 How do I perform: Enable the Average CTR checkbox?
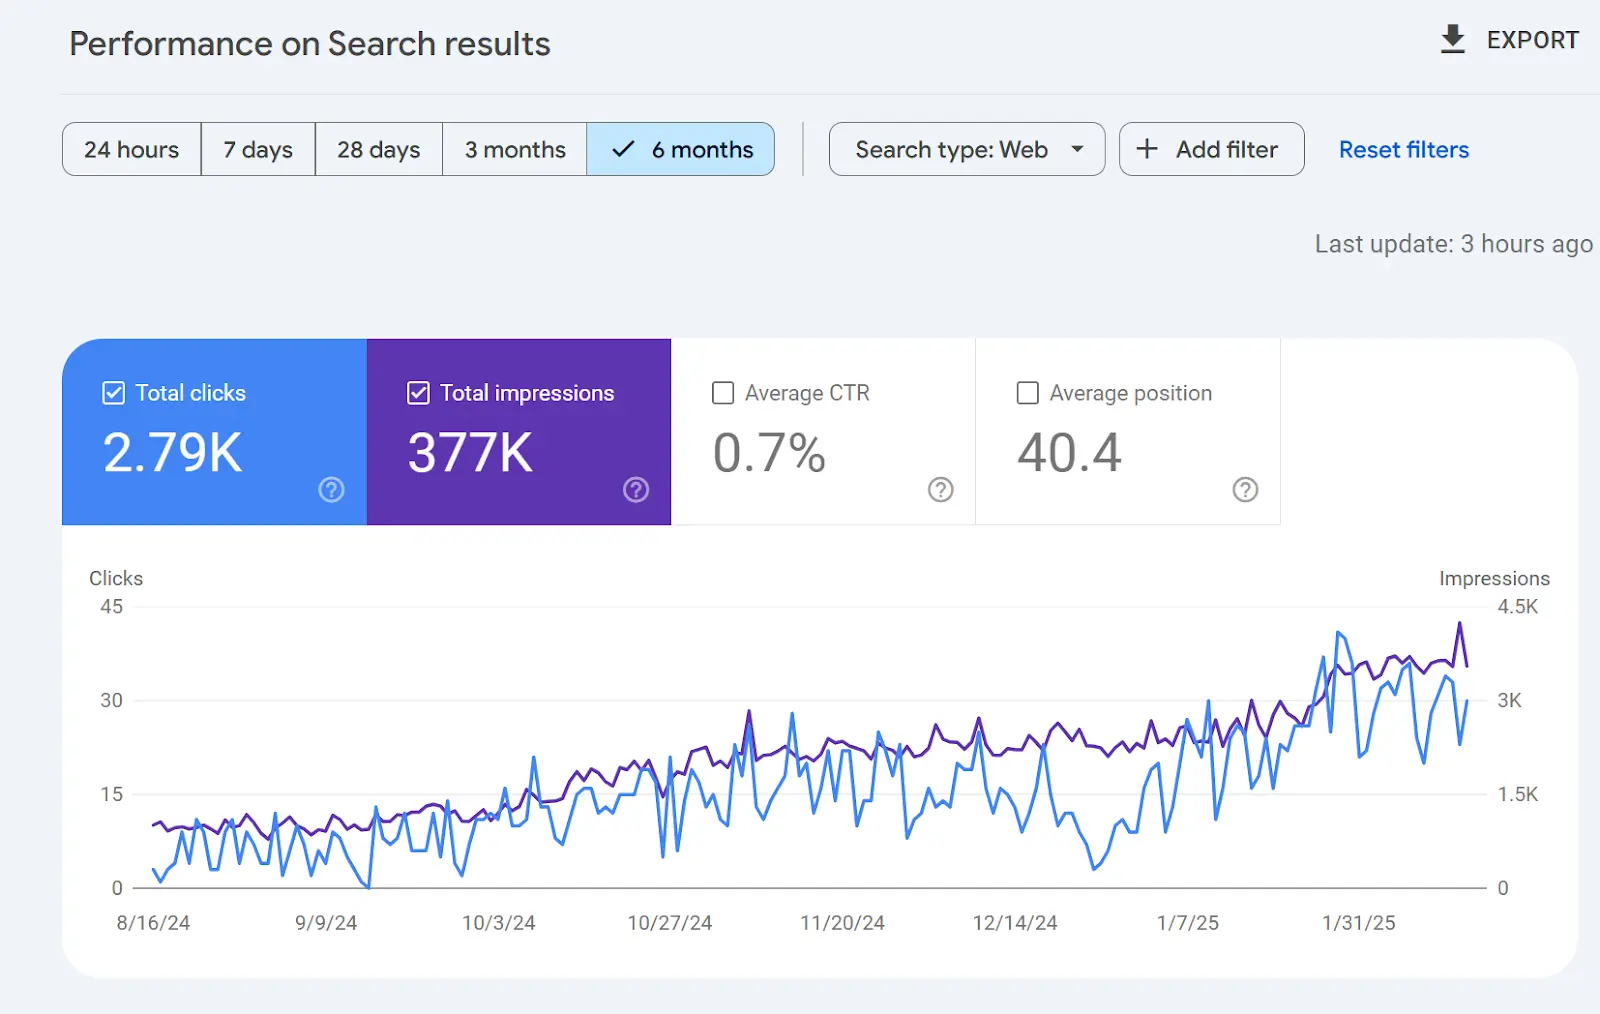[723, 393]
